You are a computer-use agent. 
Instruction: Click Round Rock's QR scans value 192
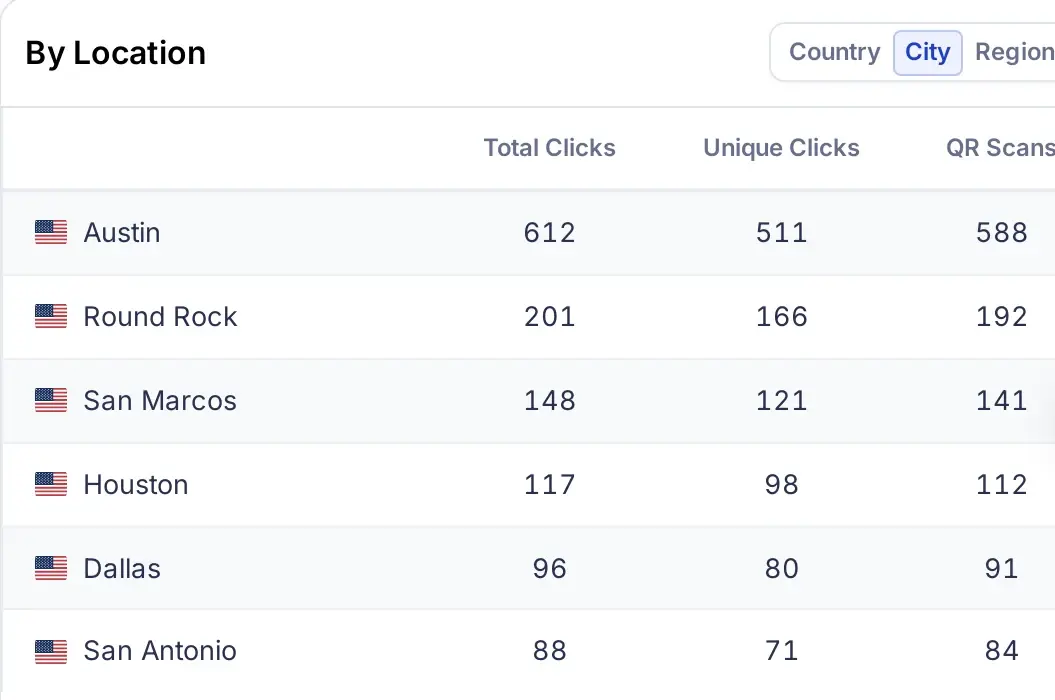coord(1002,317)
